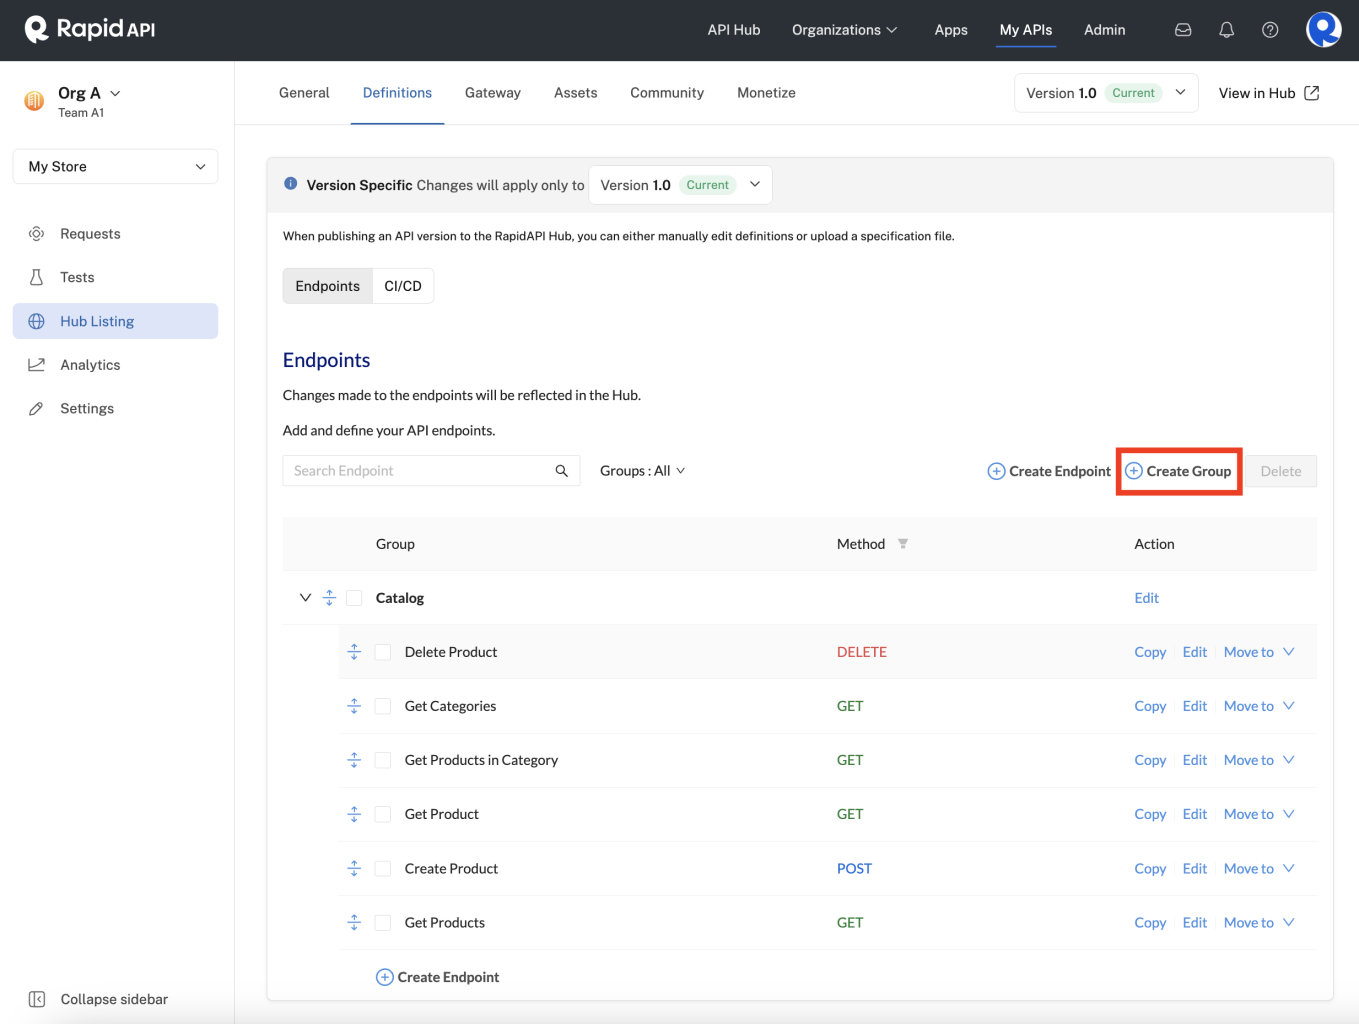
Task: Tick the Get Categories checkbox
Action: pos(383,706)
